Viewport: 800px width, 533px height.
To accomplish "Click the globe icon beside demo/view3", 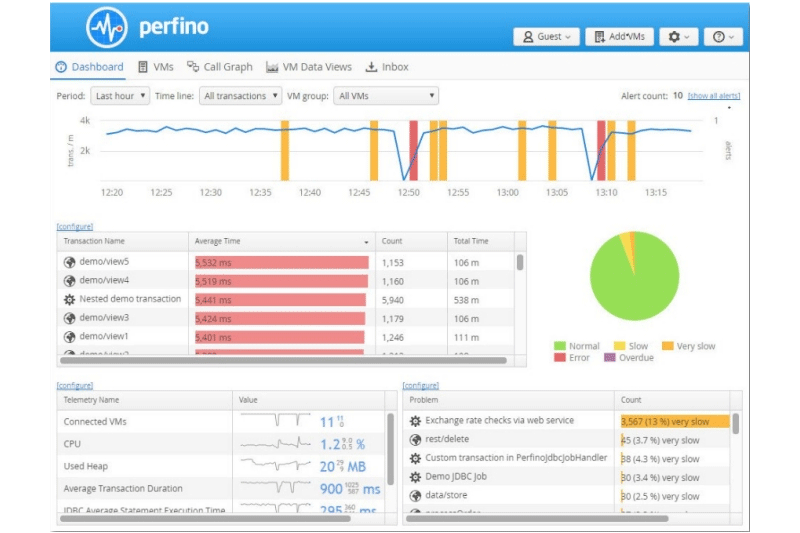I will (69, 319).
